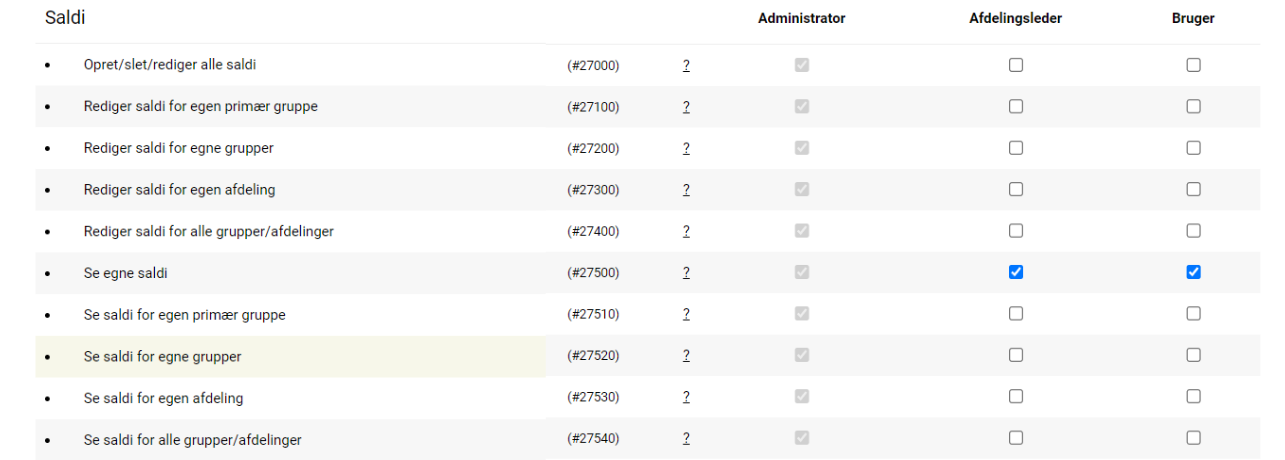The image size is (1285, 460).
Task: Click the 'Se saldi for egne grupper' row label
Action: [162, 357]
